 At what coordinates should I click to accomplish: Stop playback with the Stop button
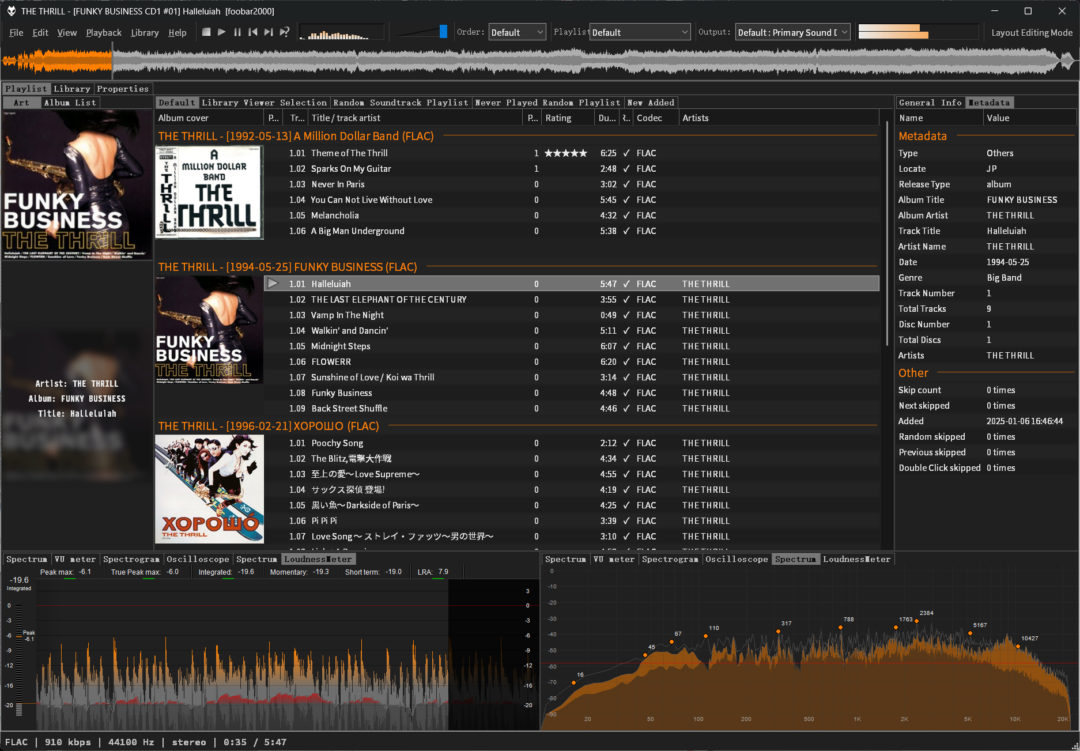coord(206,32)
